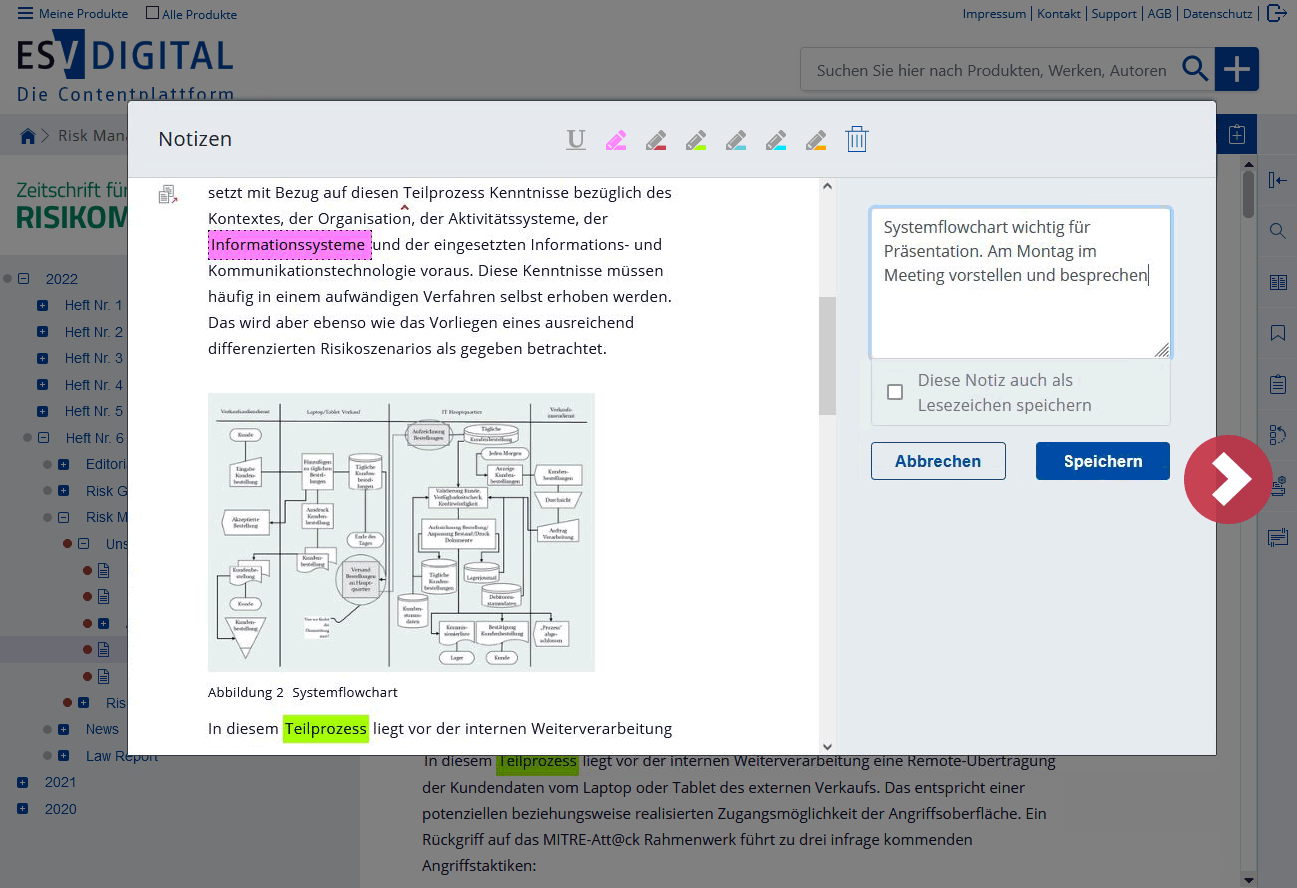
Task: Select the orange highlight color
Action: [816, 140]
